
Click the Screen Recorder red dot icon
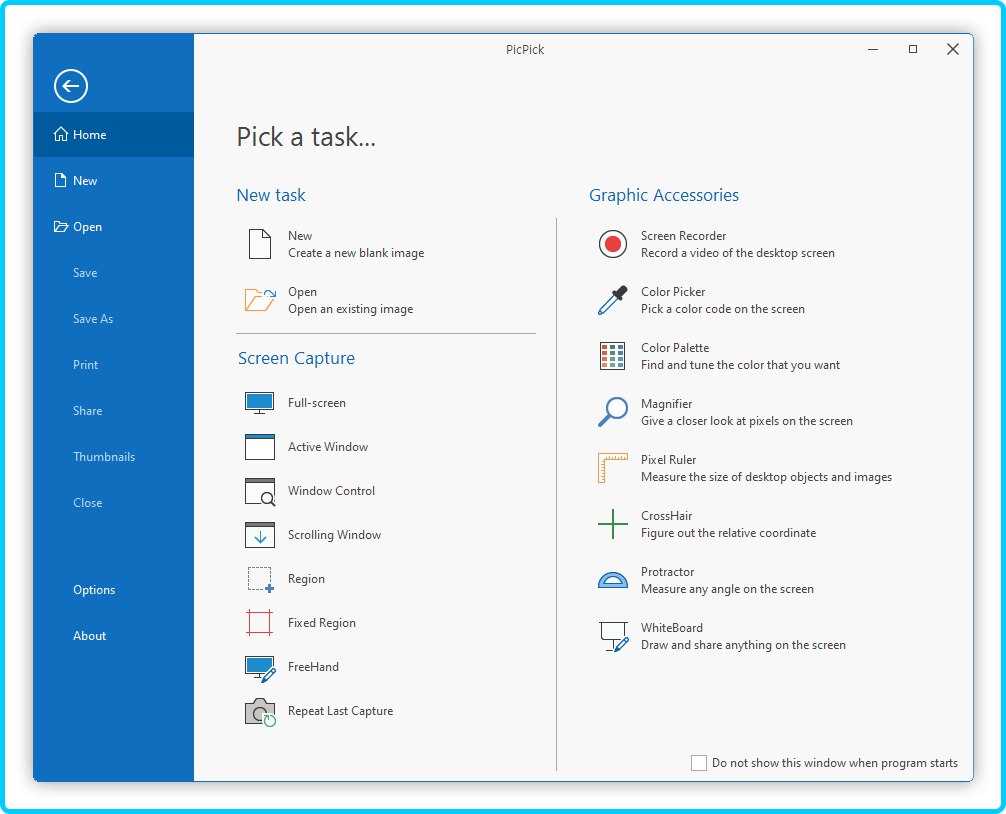click(612, 244)
